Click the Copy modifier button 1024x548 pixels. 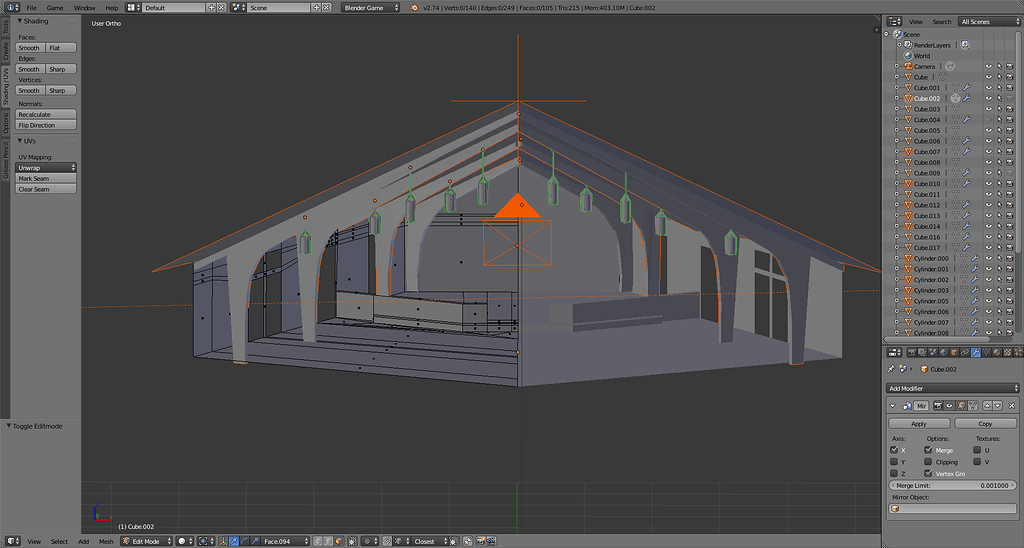coord(985,423)
